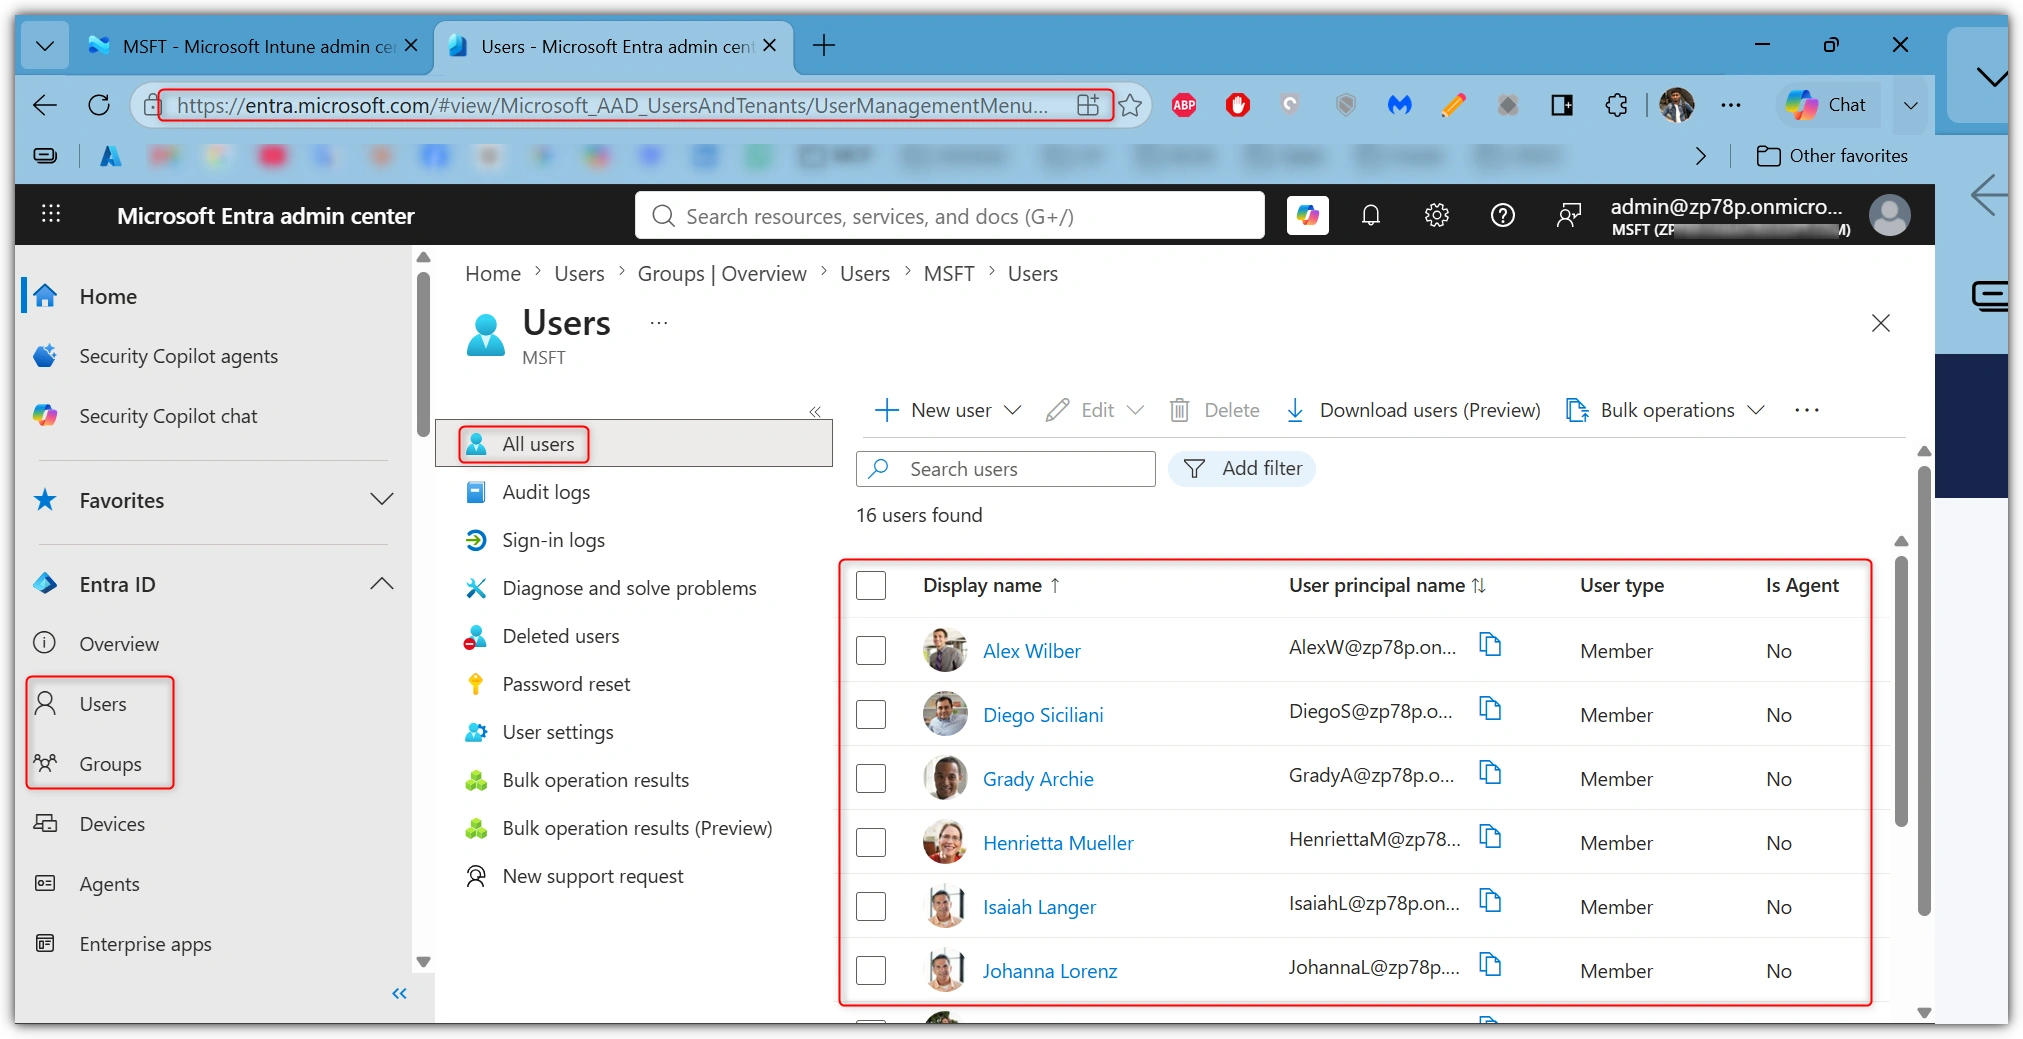Open the browser split screen icon
2023x1039 pixels.
[1562, 105]
